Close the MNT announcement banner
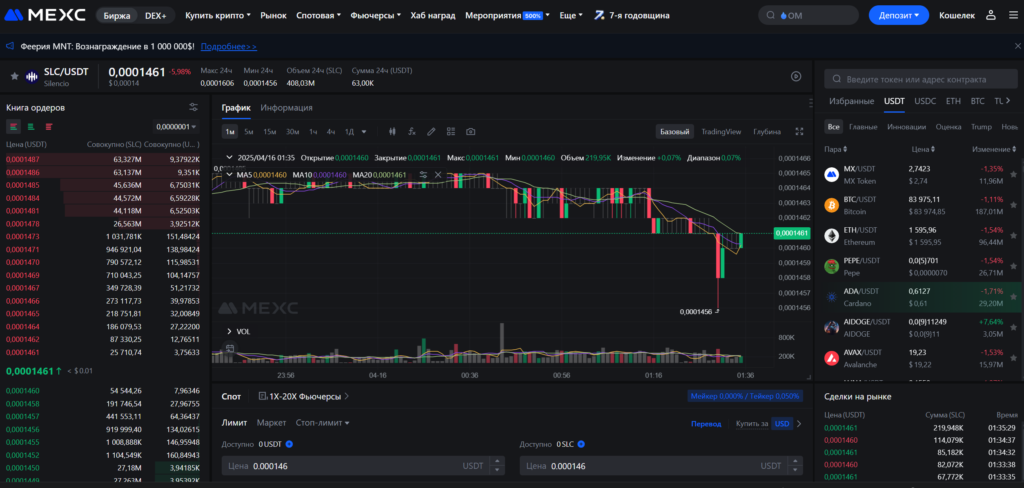The width and height of the screenshot is (1024, 488). tap(1017, 46)
